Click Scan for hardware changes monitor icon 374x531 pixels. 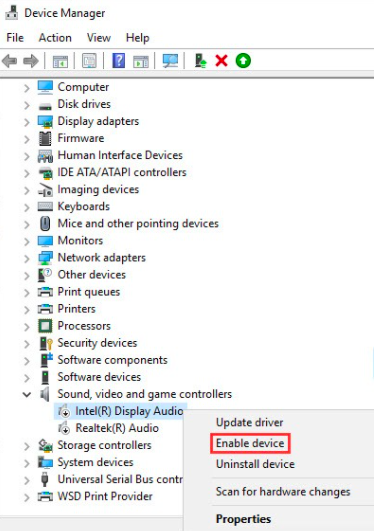(170, 61)
